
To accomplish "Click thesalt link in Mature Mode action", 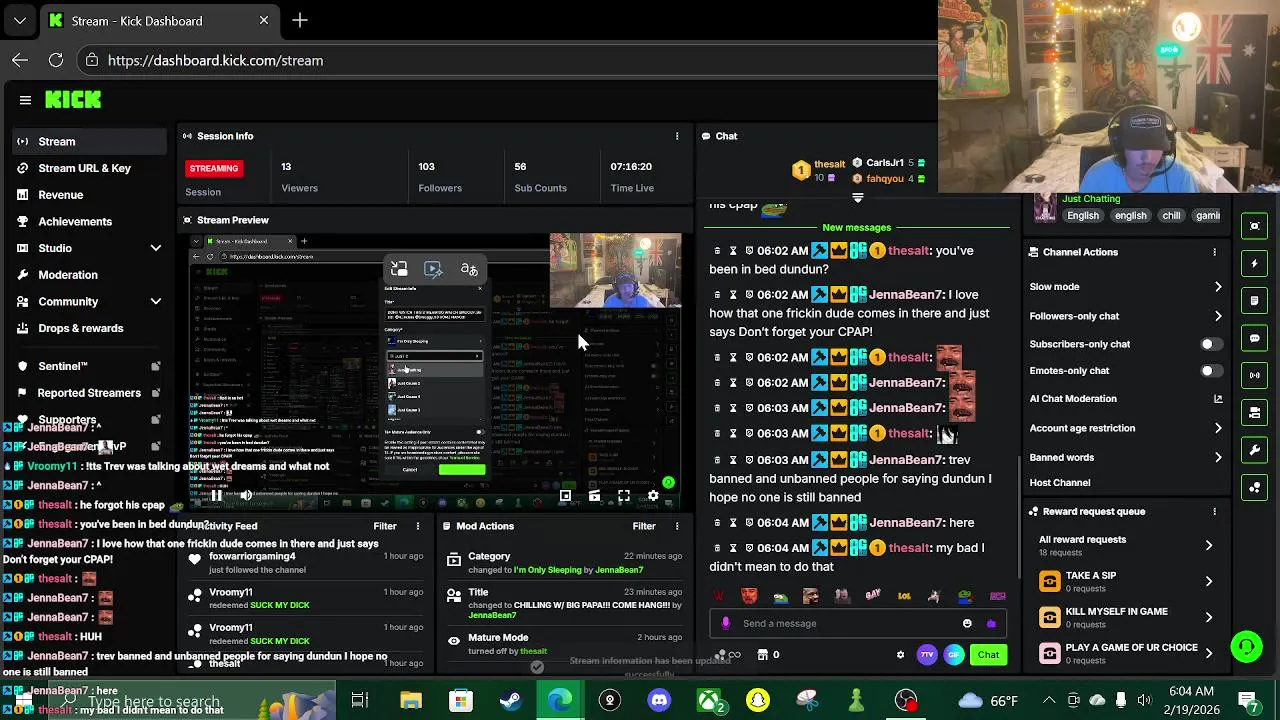I will (x=533, y=651).
